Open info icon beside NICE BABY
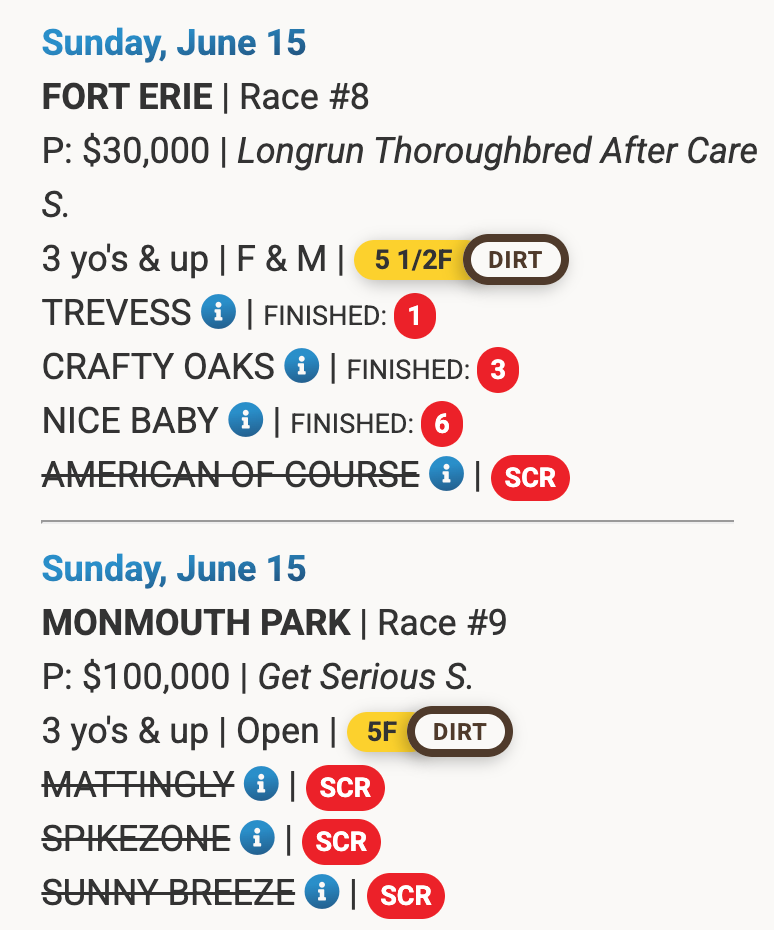The image size is (774, 930). coord(246,419)
